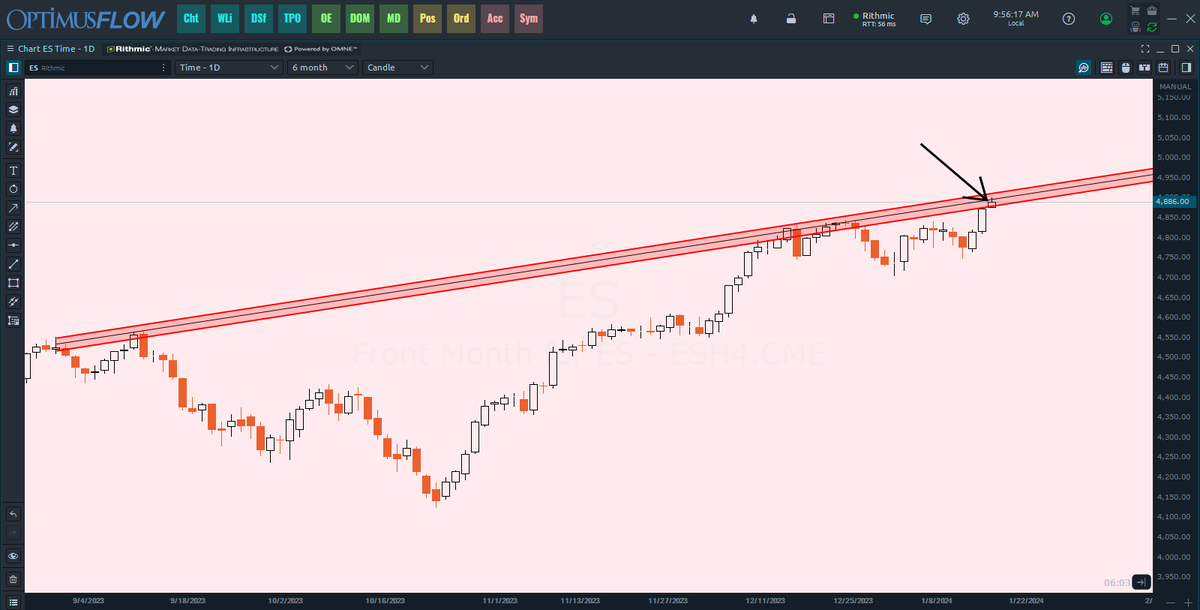This screenshot has width=1200, height=610.
Task: Select the Arrow drawing tool
Action: click(12, 208)
